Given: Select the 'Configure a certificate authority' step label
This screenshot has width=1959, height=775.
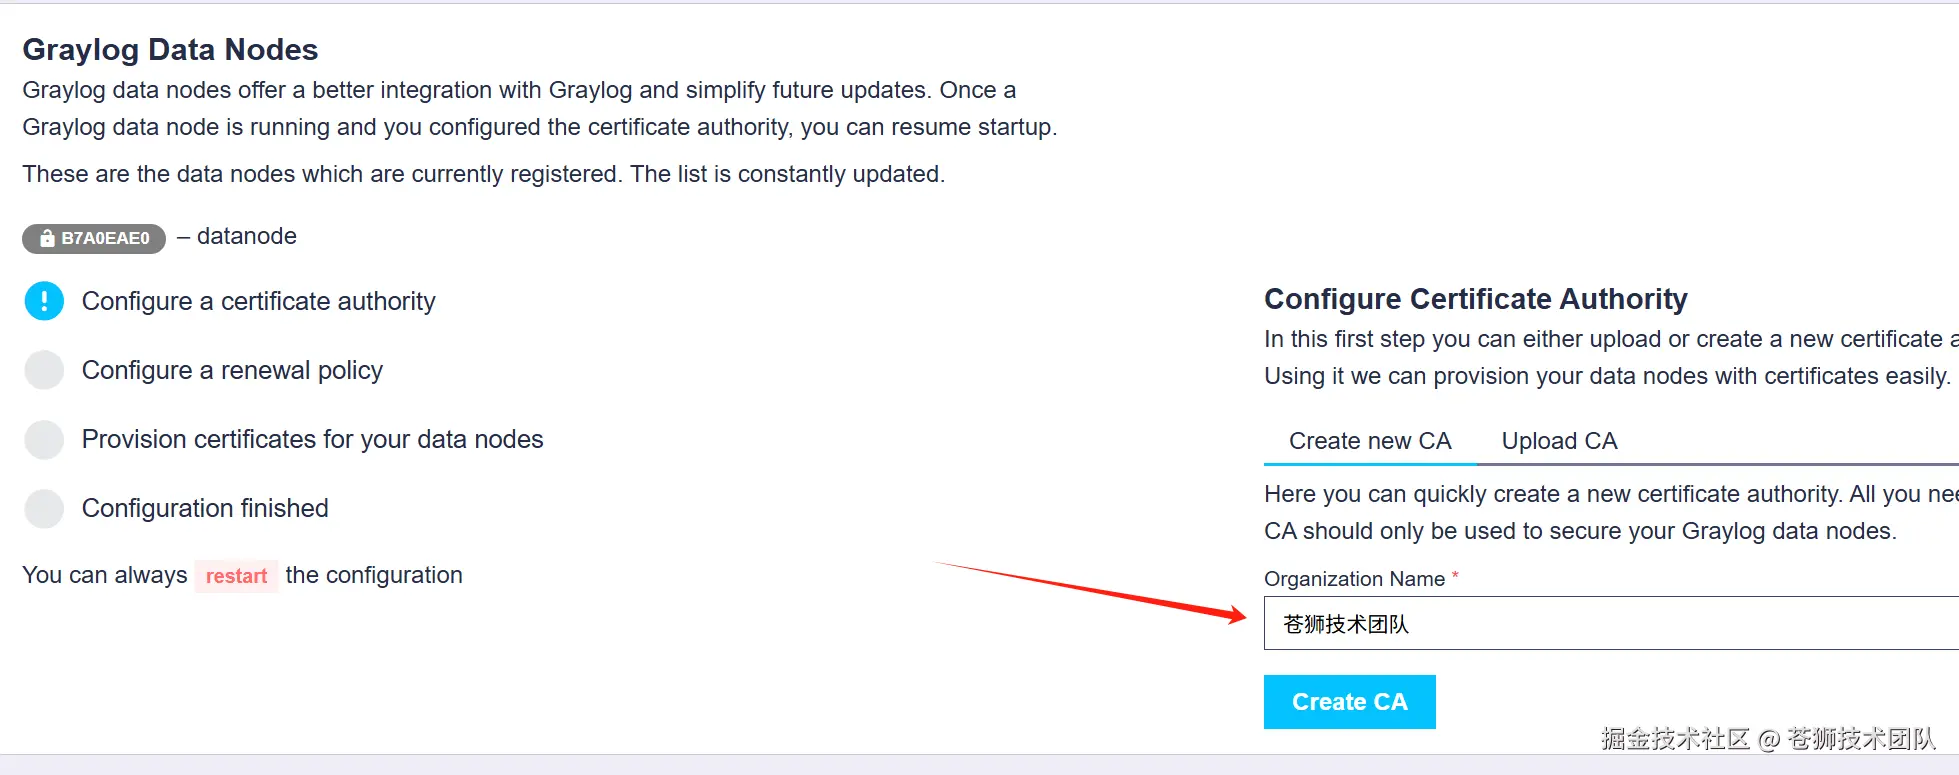Looking at the screenshot, I should (258, 301).
